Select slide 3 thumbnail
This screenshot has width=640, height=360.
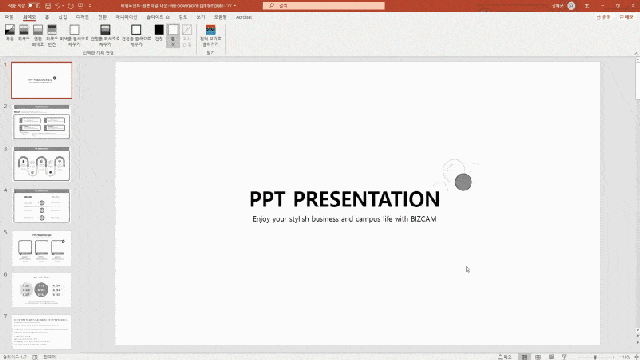(x=42, y=164)
